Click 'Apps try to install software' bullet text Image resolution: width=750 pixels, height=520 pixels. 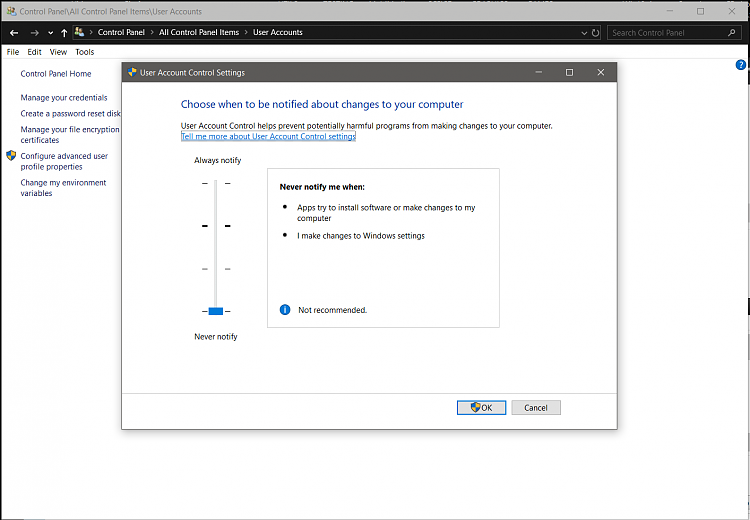(386, 213)
